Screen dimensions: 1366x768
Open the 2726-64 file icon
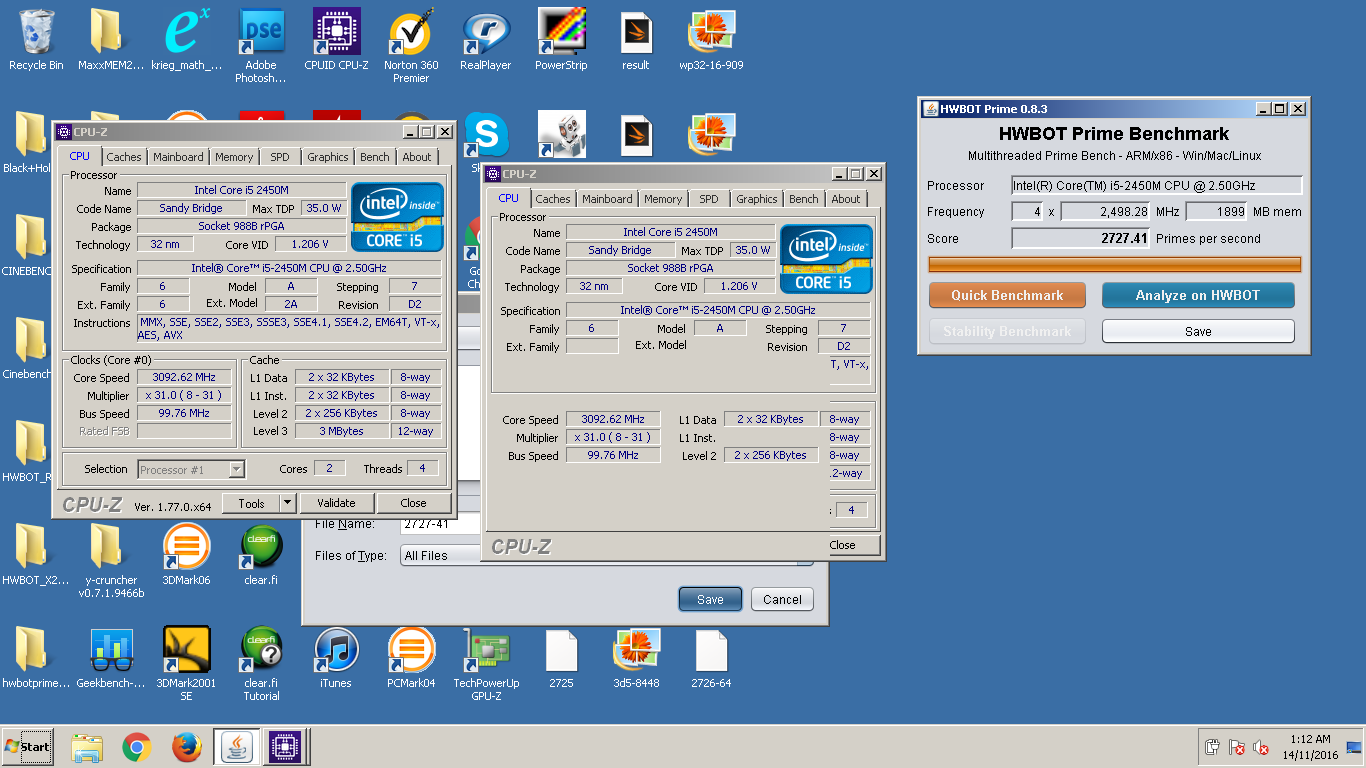tap(711, 658)
